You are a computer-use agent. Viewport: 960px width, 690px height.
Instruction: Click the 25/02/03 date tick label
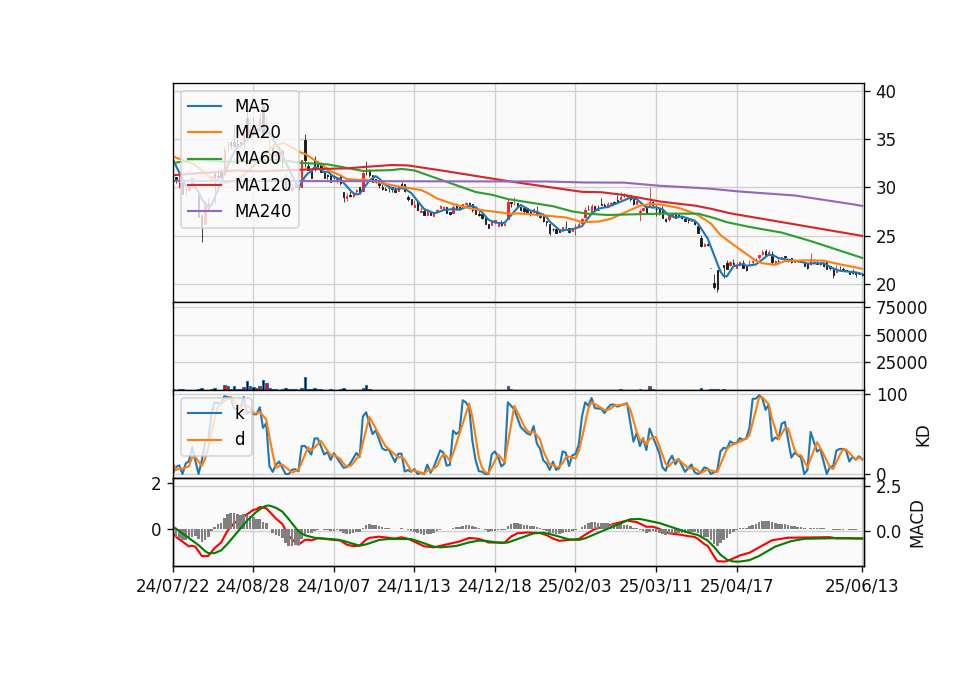[575, 586]
